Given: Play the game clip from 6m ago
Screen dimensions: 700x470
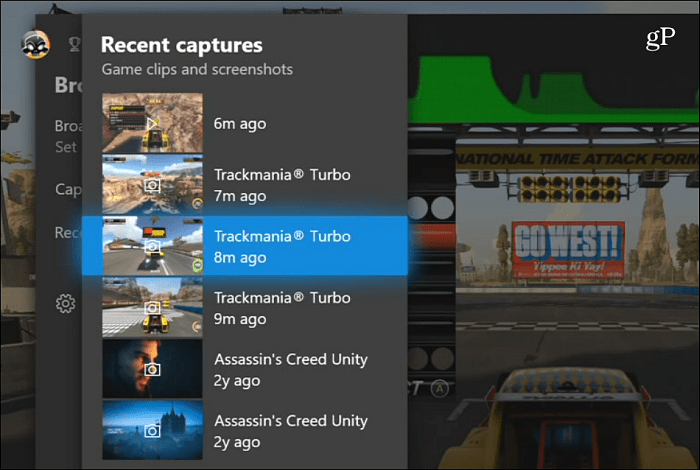Looking at the screenshot, I should click(x=152, y=123).
